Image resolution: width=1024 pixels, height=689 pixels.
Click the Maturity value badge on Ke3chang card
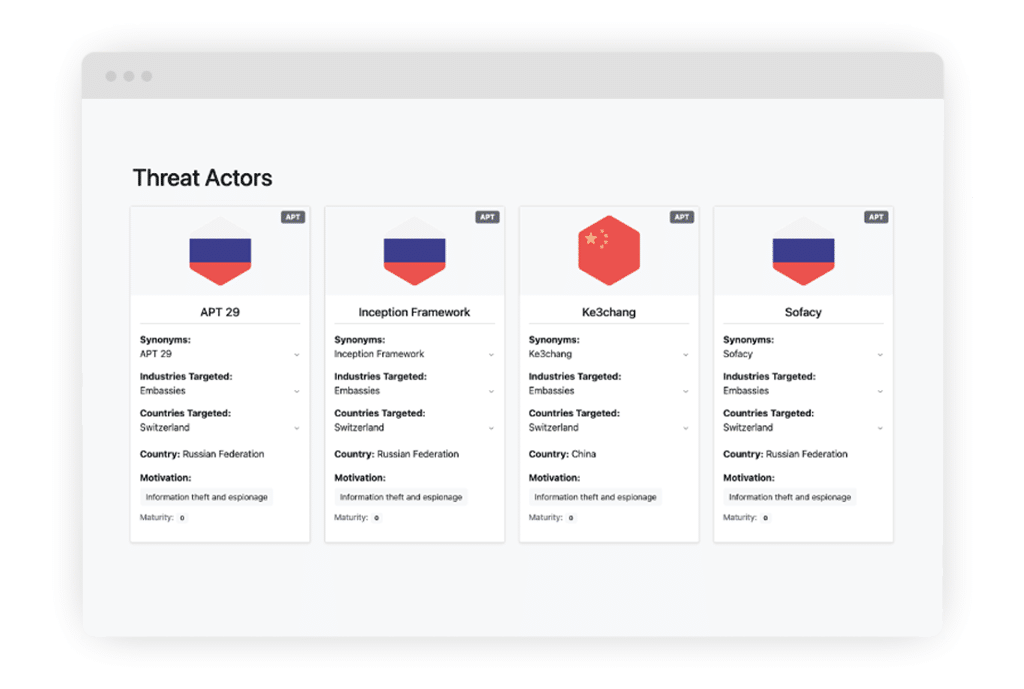571,518
